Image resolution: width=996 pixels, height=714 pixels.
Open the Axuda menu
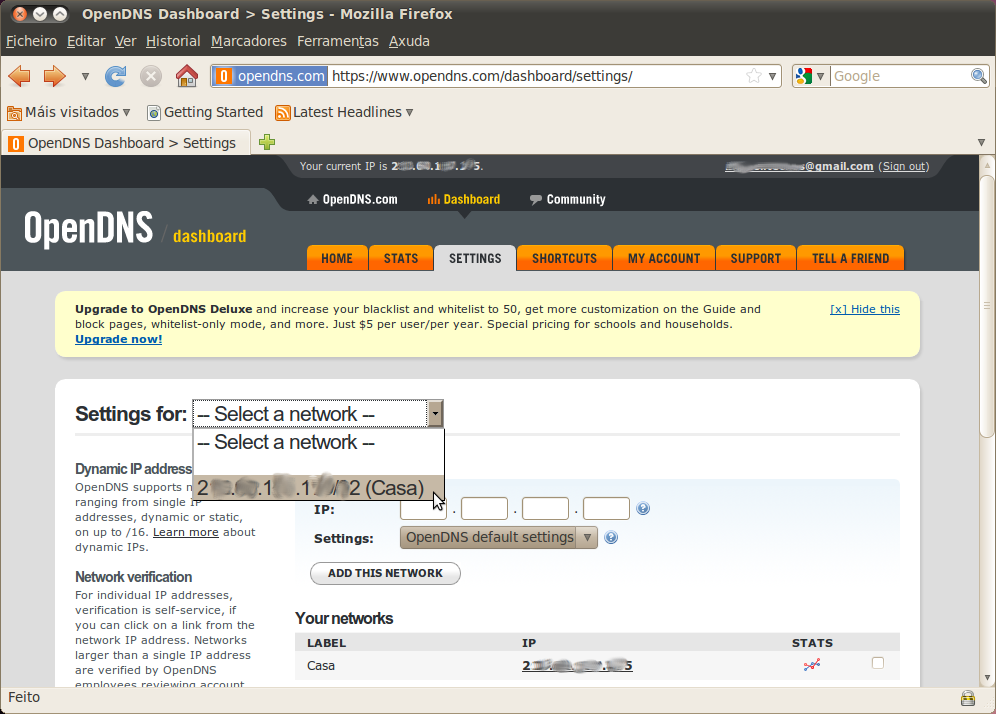(x=409, y=41)
